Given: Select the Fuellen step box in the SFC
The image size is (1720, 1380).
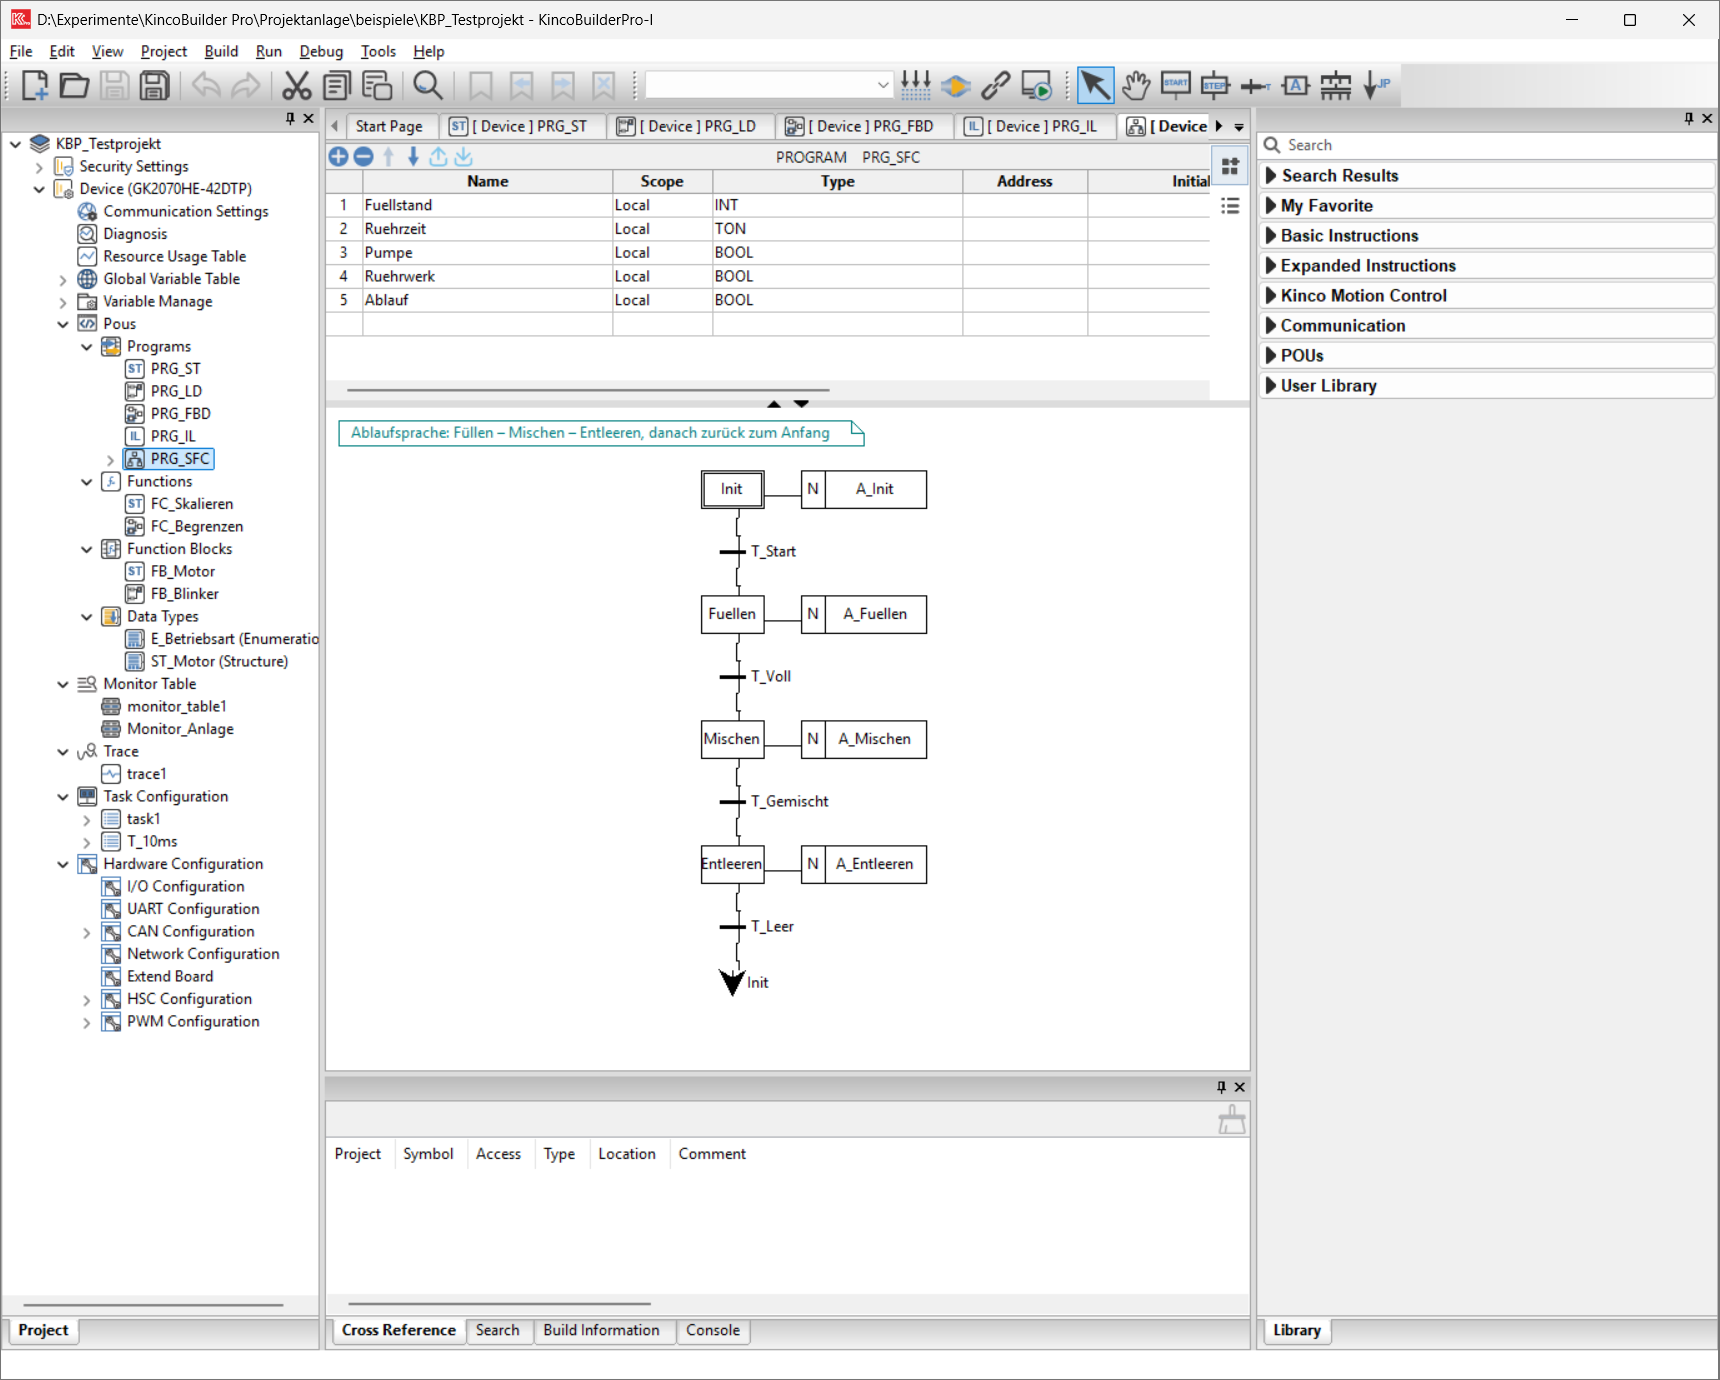Looking at the screenshot, I should click(732, 614).
